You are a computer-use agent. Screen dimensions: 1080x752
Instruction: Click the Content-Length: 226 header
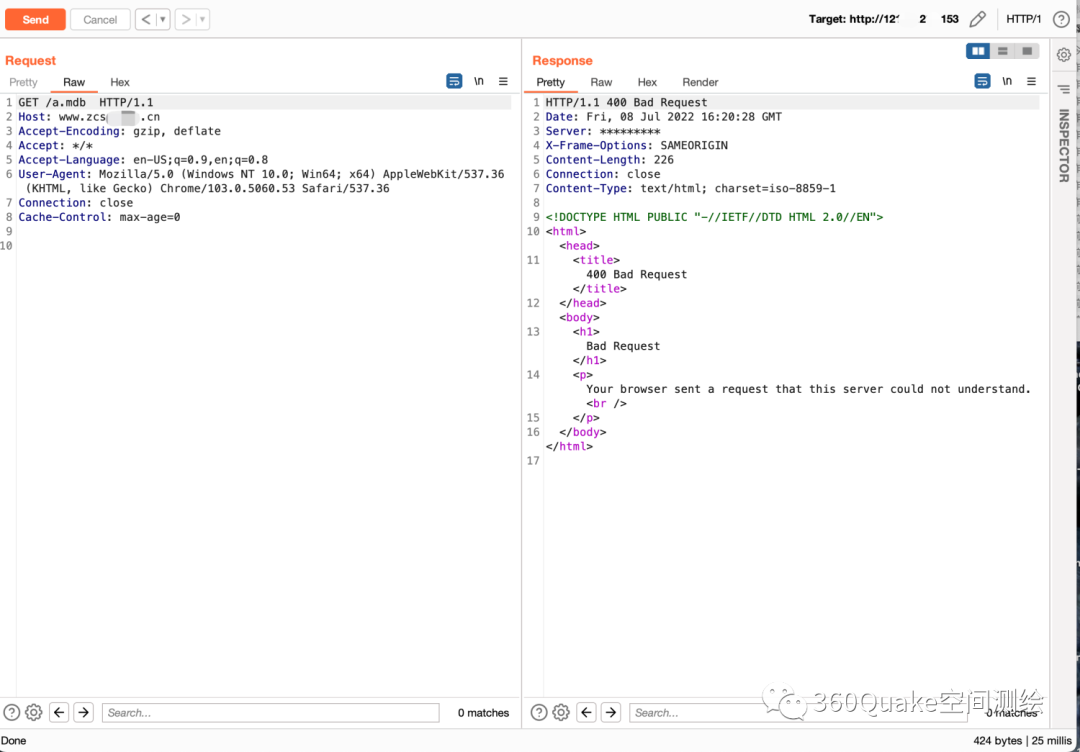[610, 160]
